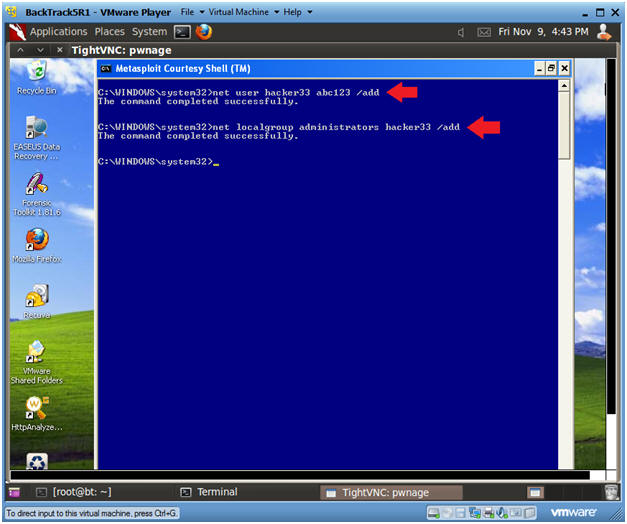Launch terminal from top panel icon

click(x=182, y=32)
